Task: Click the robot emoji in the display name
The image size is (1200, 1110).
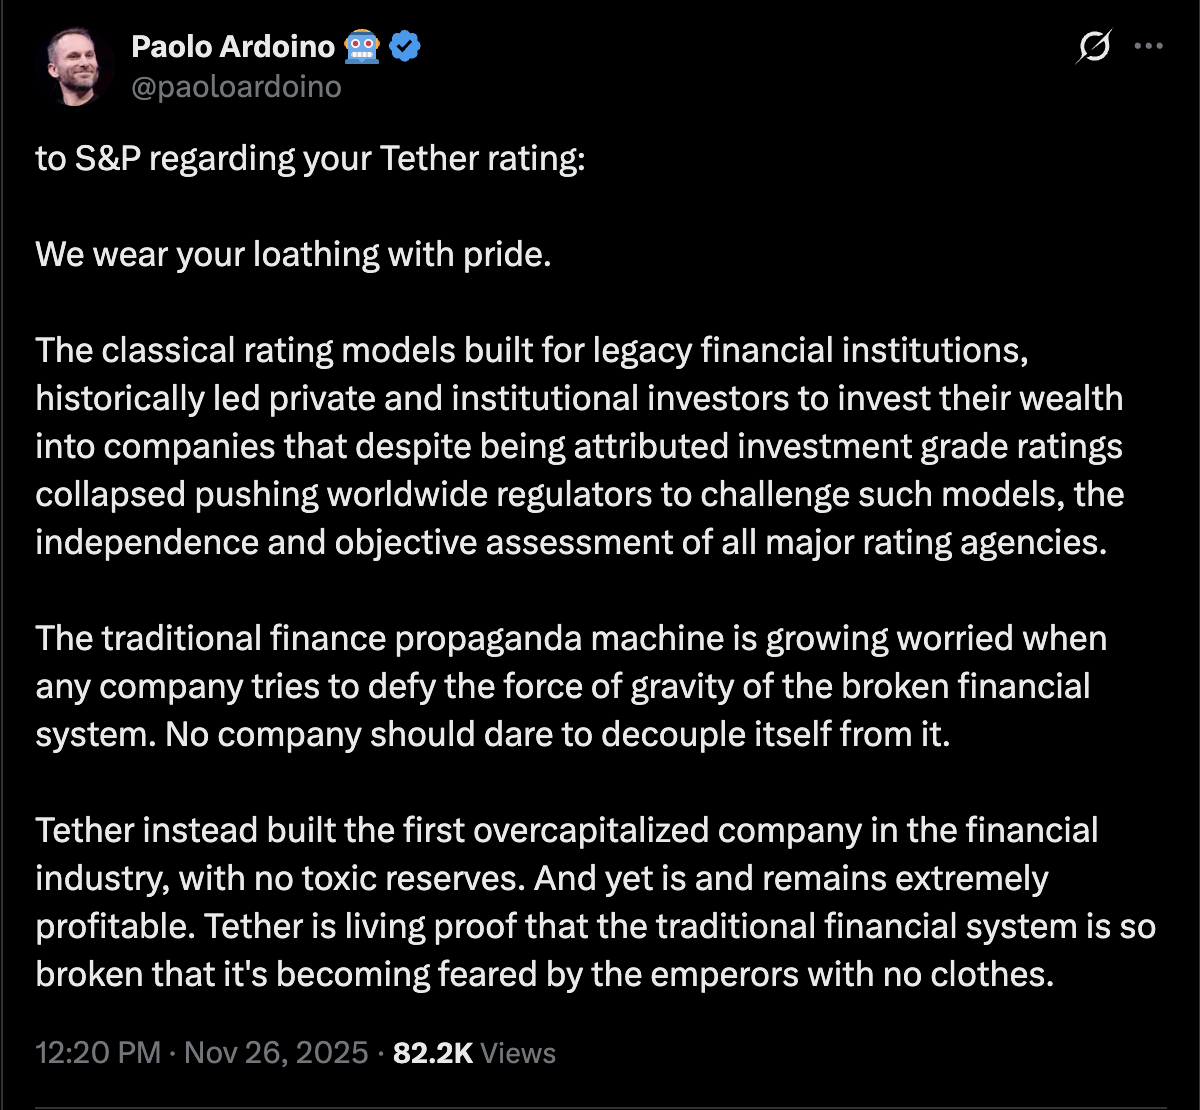Action: tap(362, 46)
